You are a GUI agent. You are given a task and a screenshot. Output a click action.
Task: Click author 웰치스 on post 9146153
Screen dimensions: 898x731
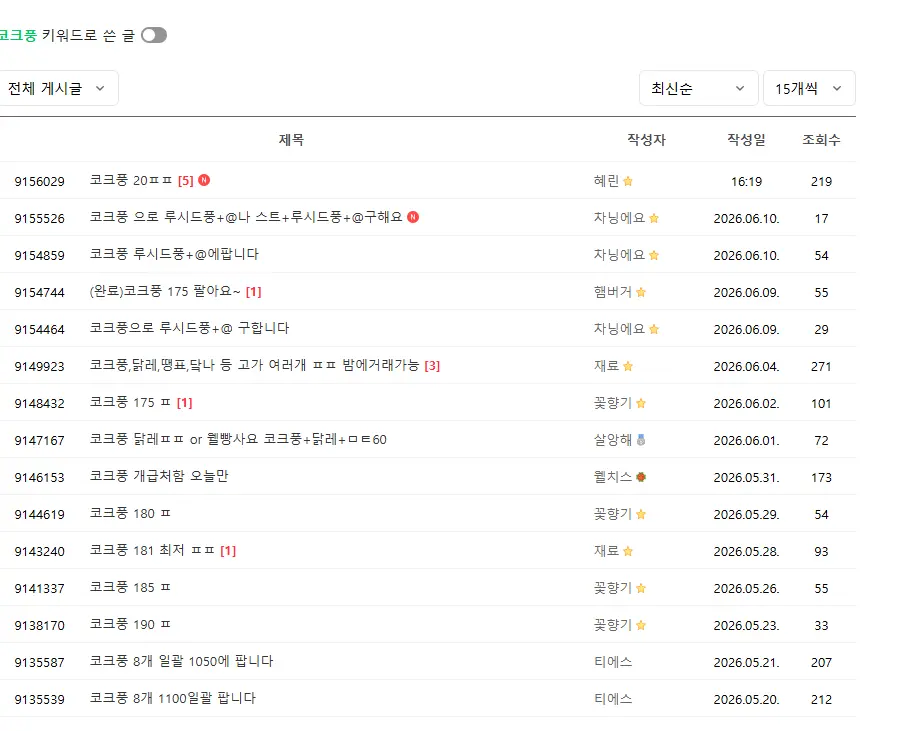point(613,477)
